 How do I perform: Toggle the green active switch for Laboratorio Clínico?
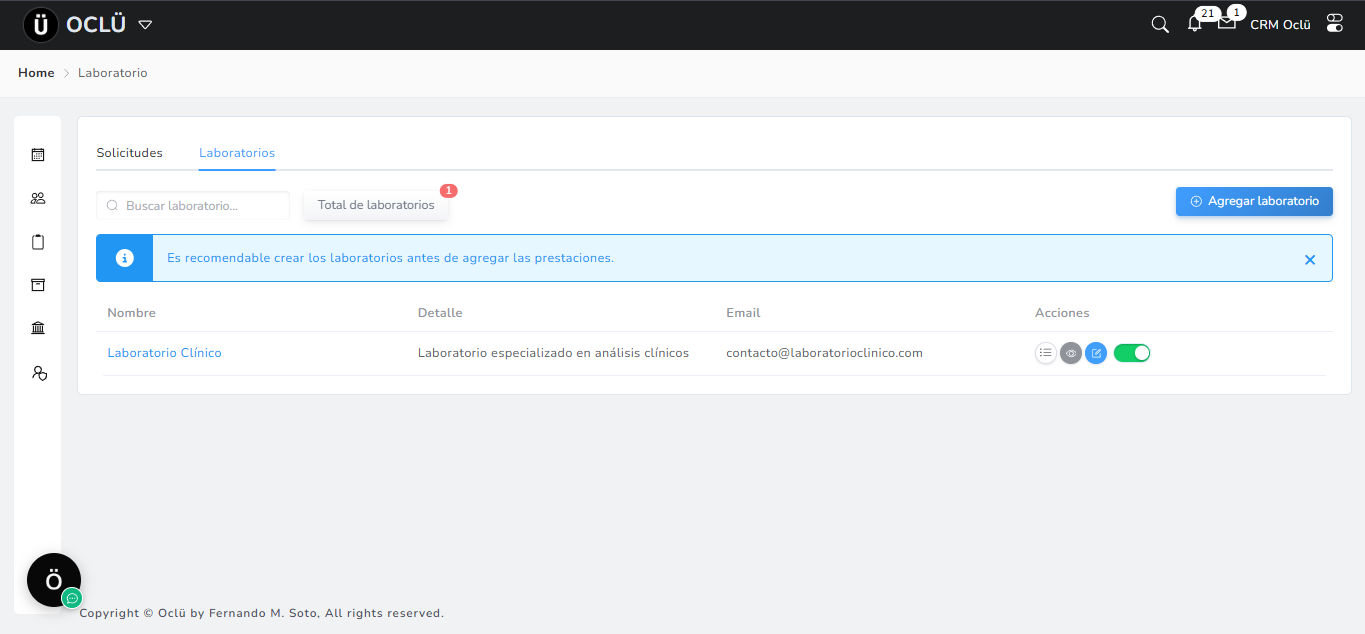[1132, 353]
